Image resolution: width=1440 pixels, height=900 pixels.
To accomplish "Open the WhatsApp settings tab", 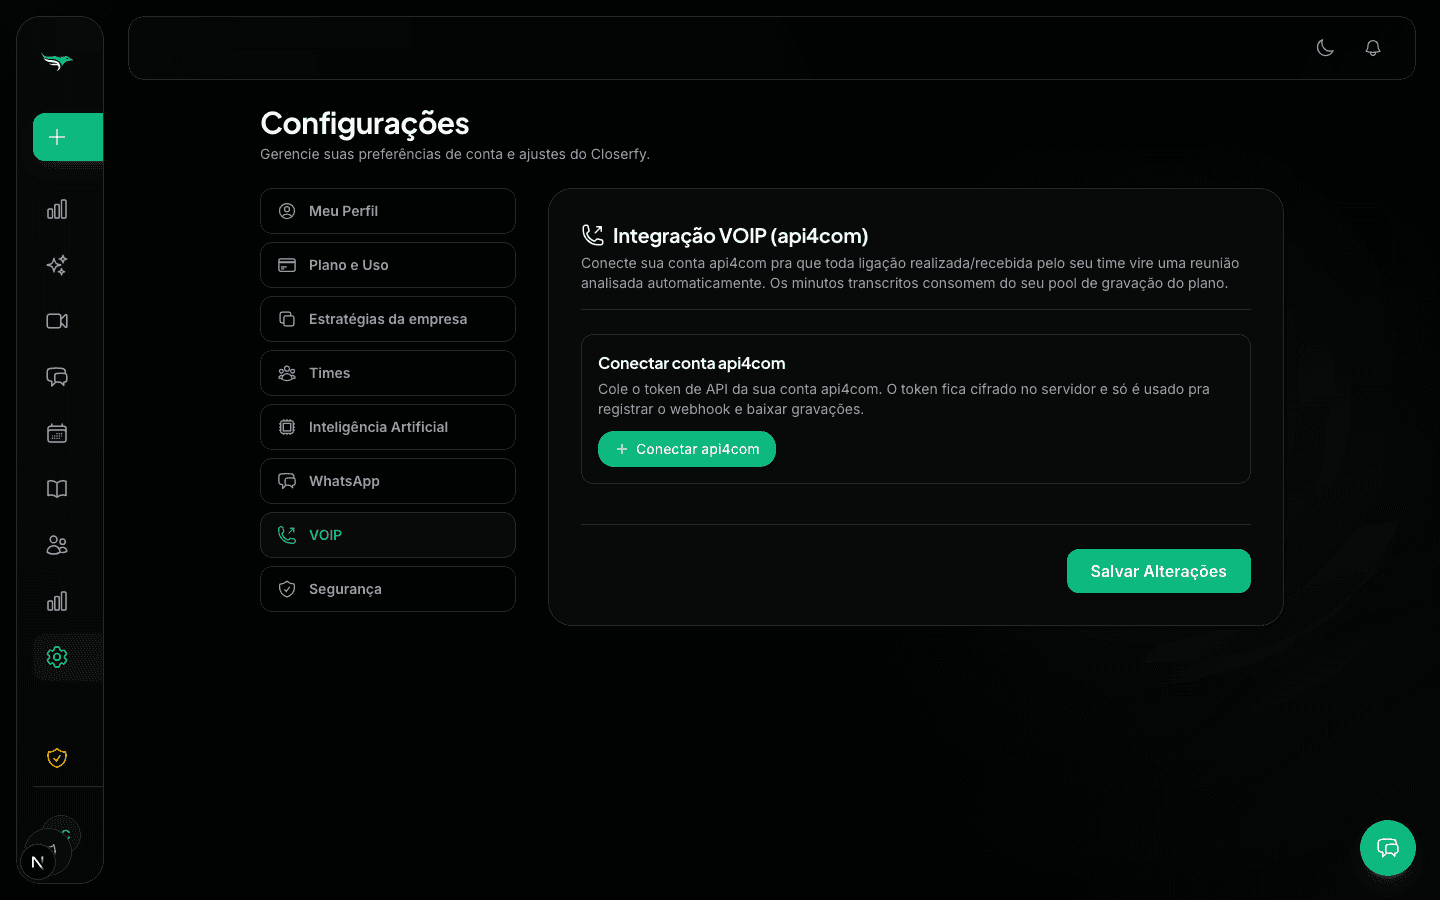I will [388, 481].
